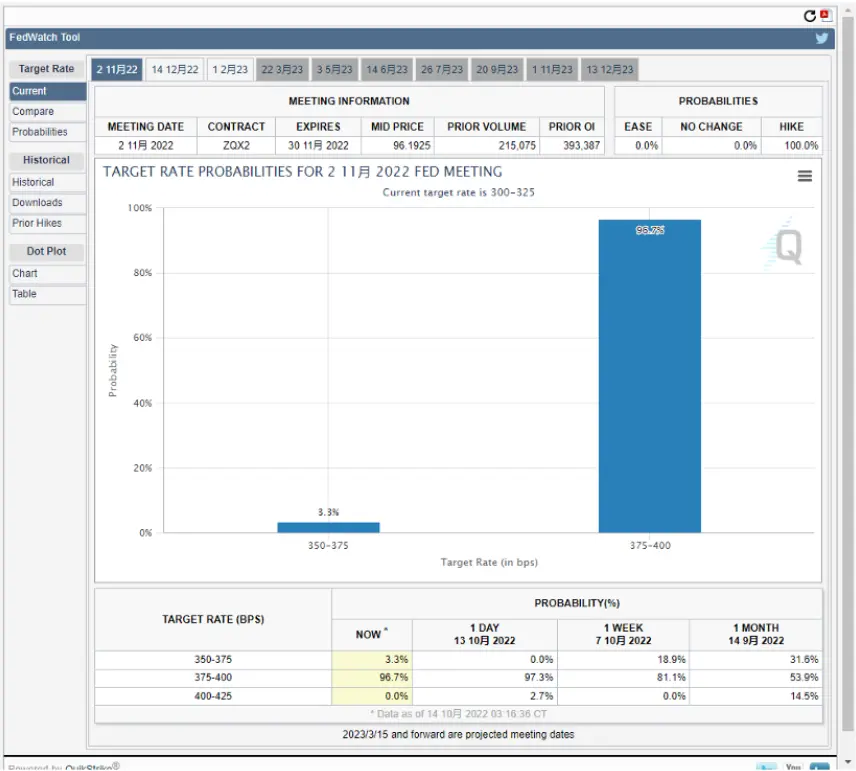This screenshot has width=856, height=771.
Task: Click the Dot Plot sidebar heading
Action: pos(46,251)
